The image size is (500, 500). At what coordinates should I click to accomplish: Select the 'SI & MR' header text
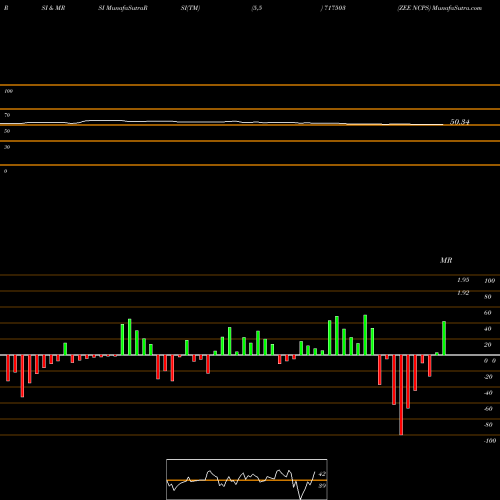pyautogui.click(x=53, y=8)
